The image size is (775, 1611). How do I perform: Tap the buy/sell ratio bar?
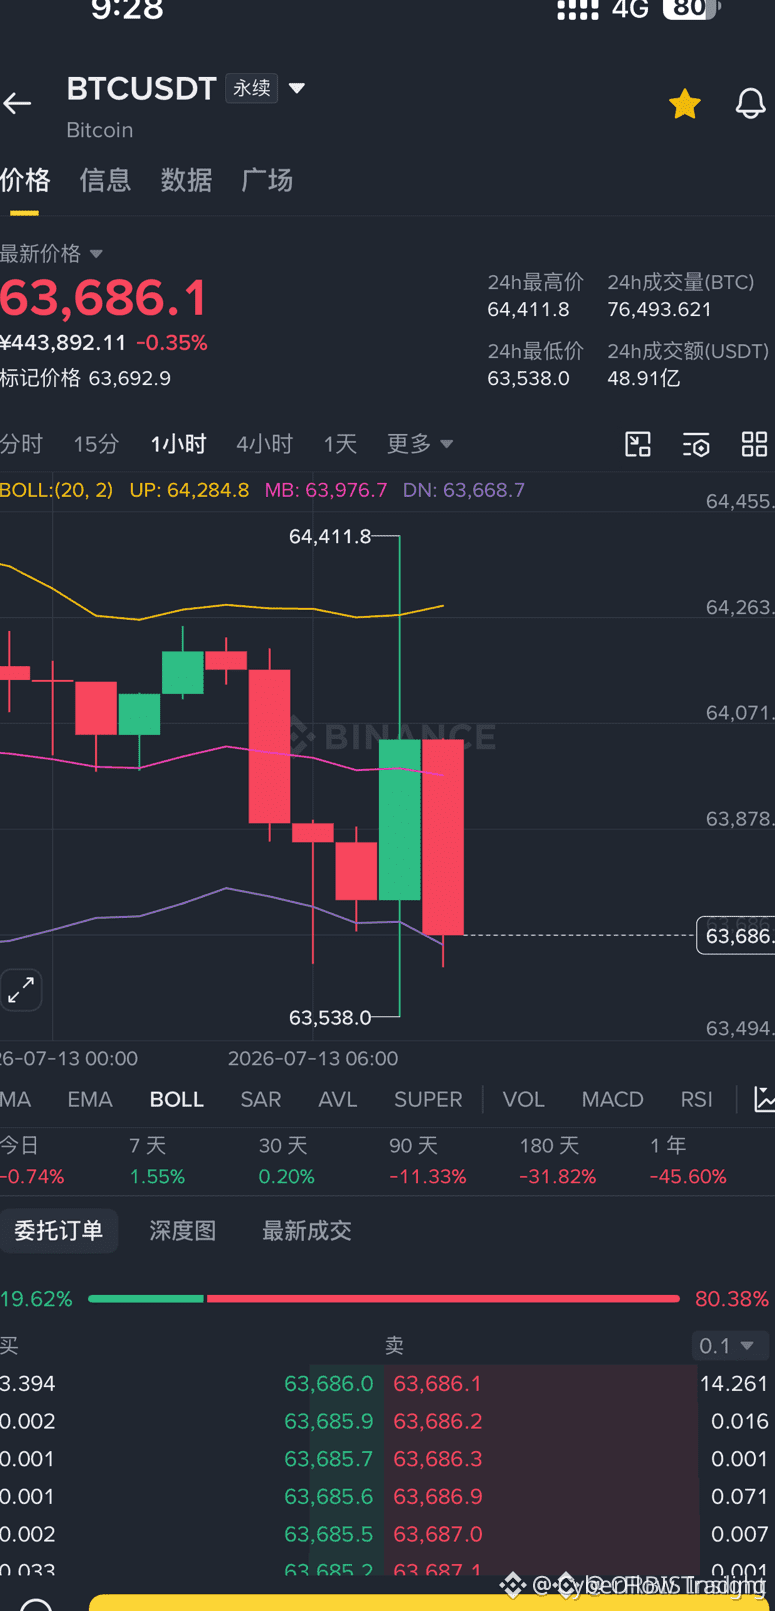384,1299
